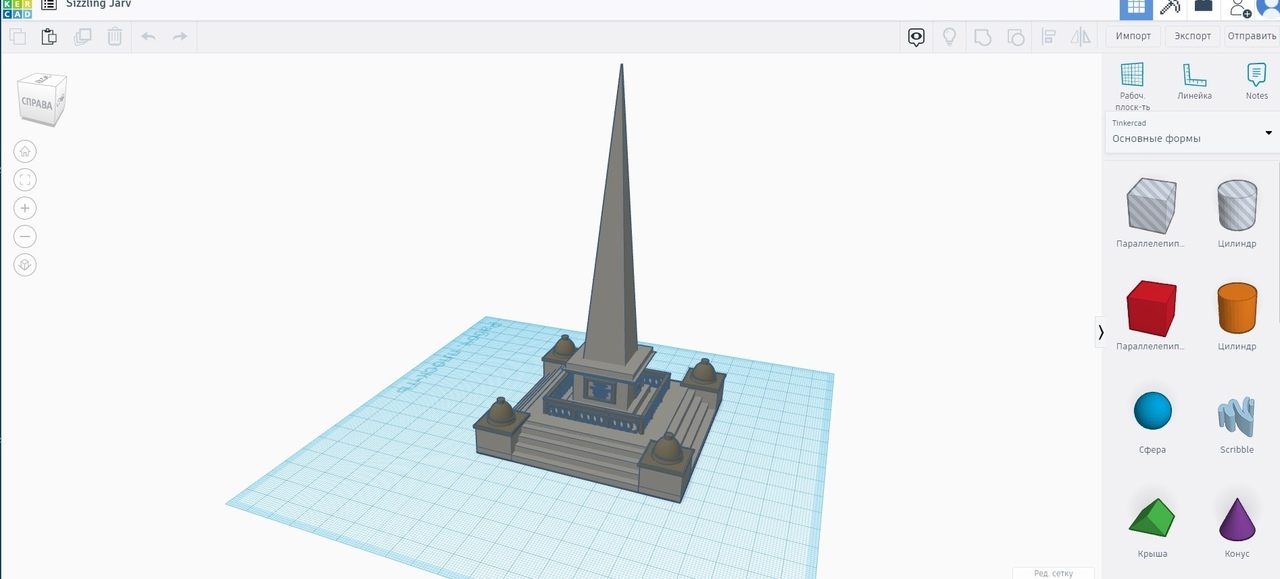Click the Ред. сетку edit grid button
Viewport: 1280px width, 579px height.
click(x=1053, y=573)
